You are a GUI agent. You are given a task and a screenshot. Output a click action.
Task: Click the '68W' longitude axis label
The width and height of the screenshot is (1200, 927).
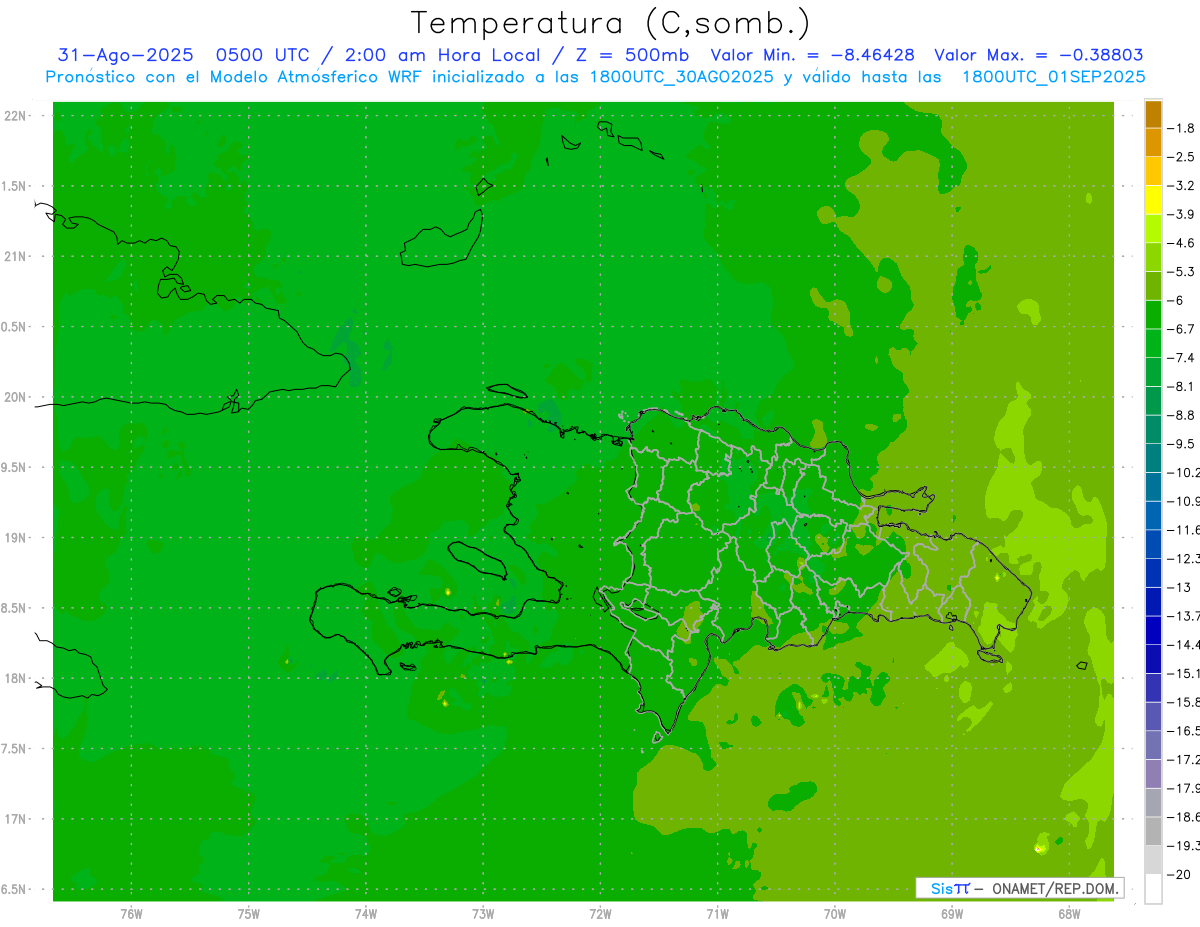(1069, 914)
